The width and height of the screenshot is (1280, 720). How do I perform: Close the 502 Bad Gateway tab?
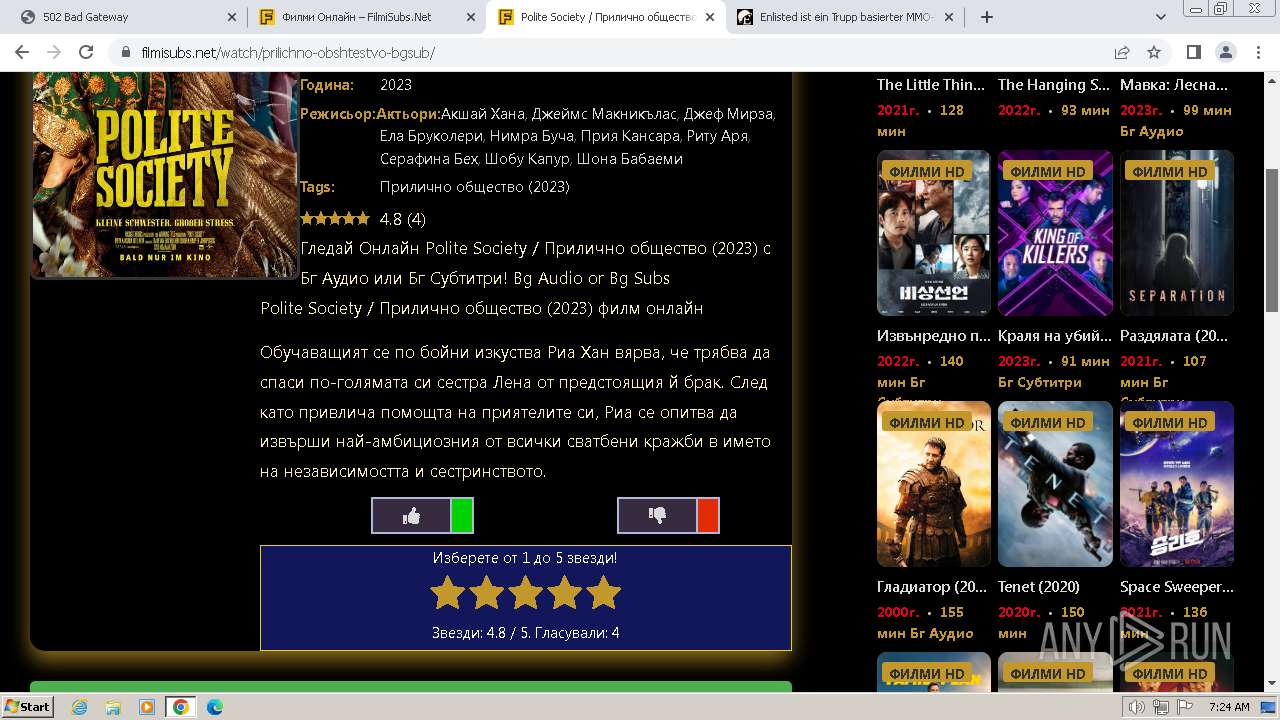pos(231,17)
